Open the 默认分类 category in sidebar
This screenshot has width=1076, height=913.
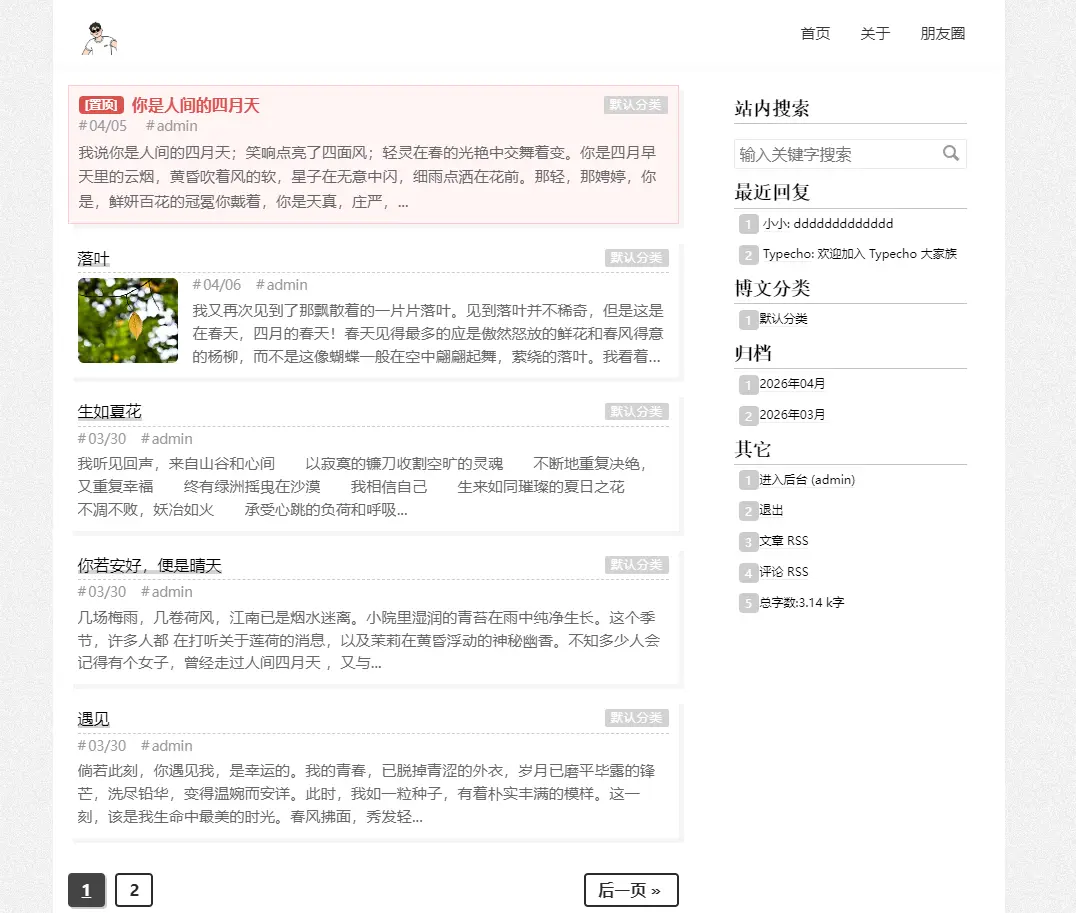(783, 319)
